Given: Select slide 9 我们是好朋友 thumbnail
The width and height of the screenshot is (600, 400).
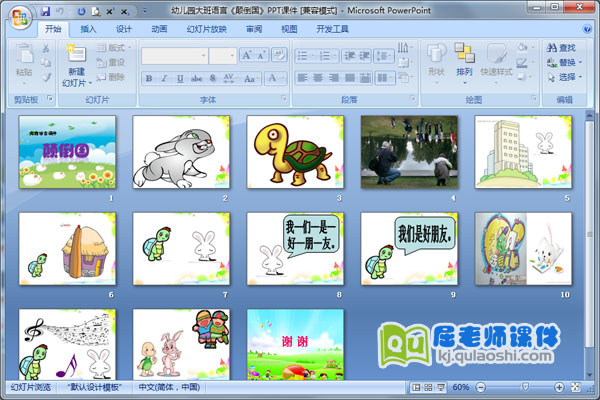Looking at the screenshot, I should (409, 249).
